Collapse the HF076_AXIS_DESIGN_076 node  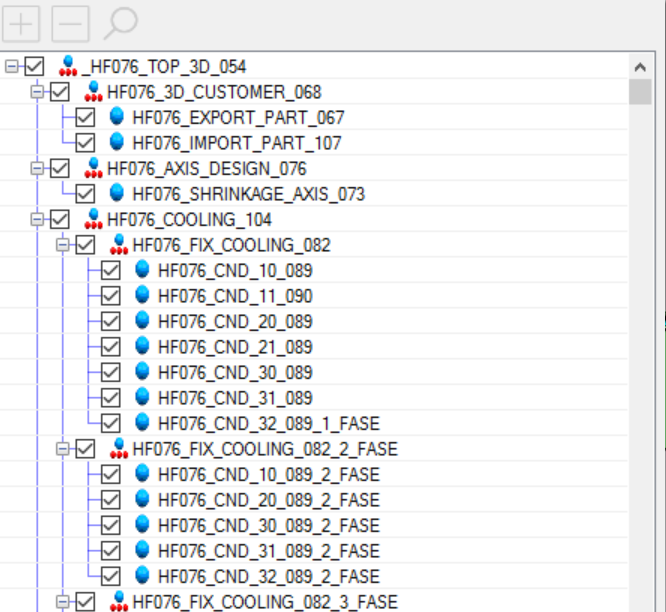tap(37, 169)
